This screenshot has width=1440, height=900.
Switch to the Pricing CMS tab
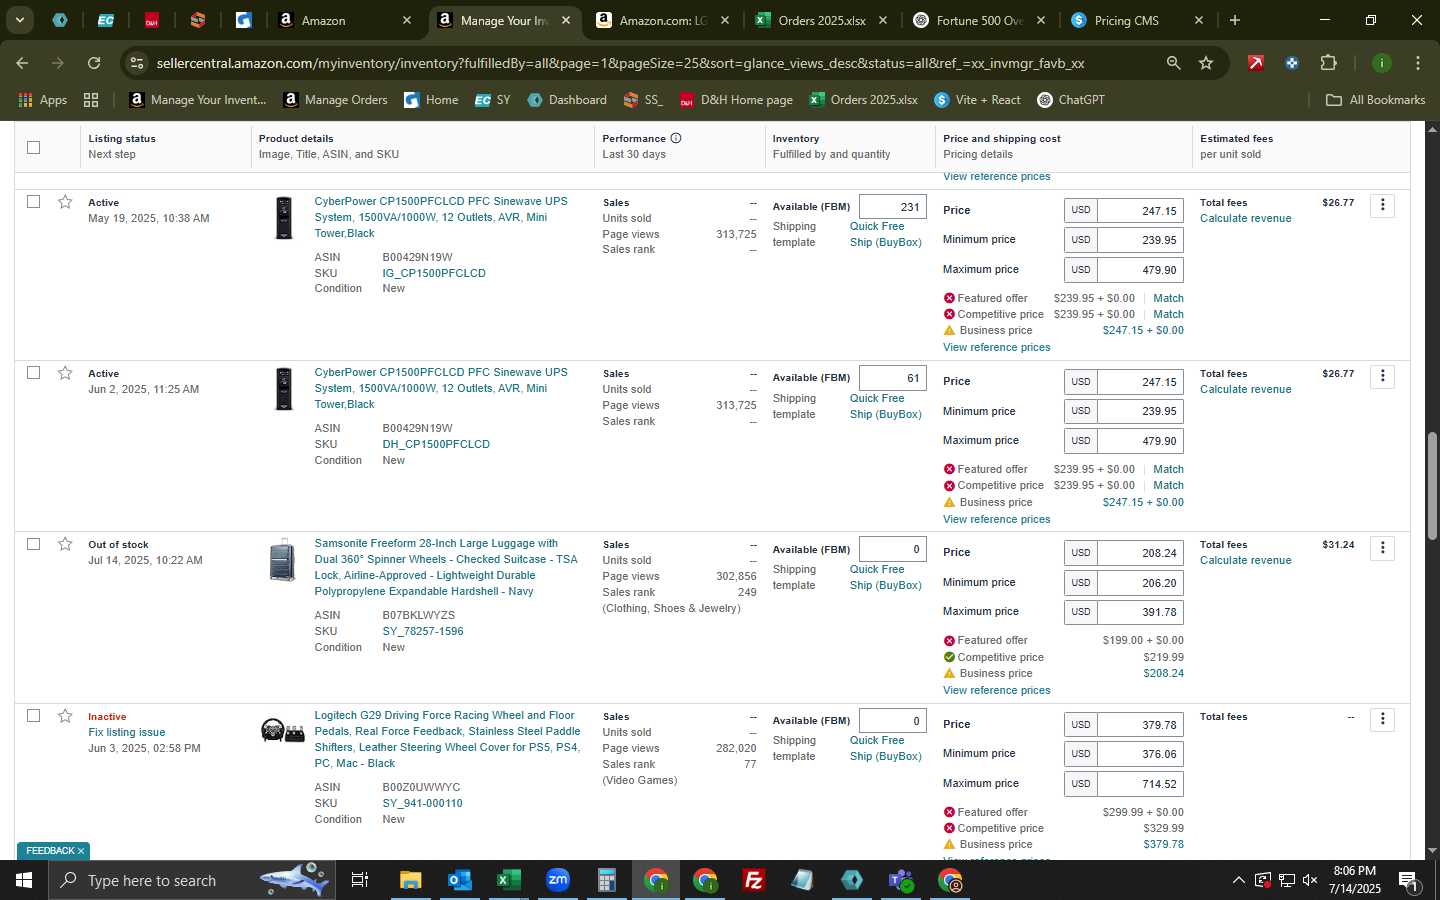click(1138, 20)
